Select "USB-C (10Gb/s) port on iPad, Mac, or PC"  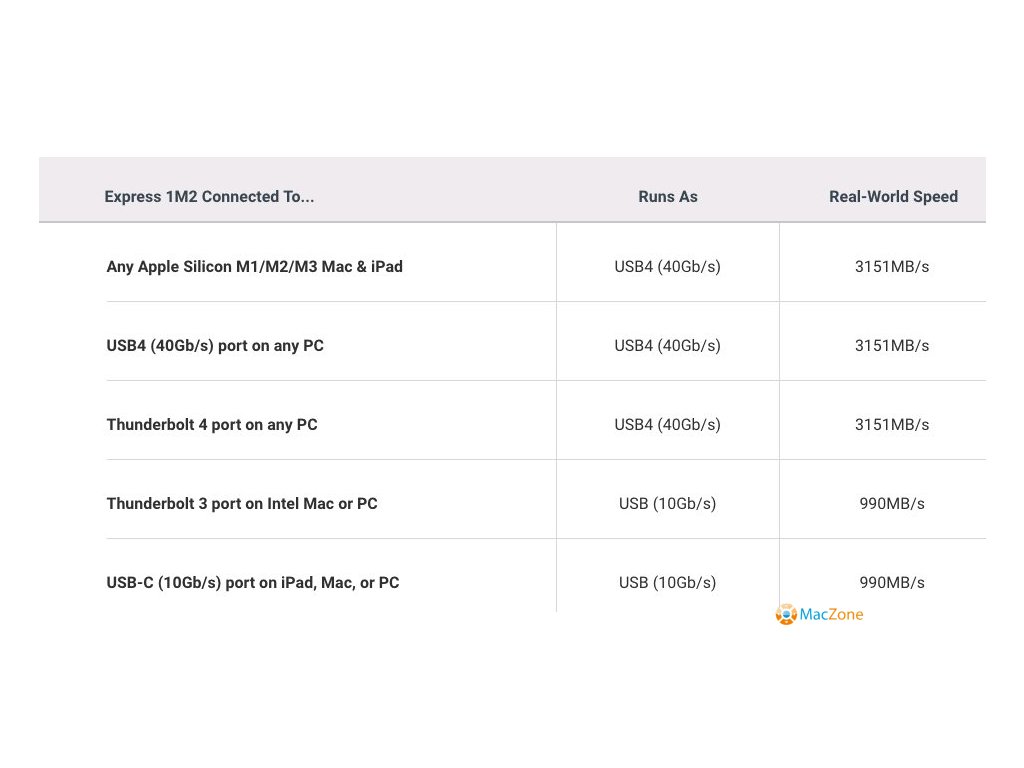point(253,583)
